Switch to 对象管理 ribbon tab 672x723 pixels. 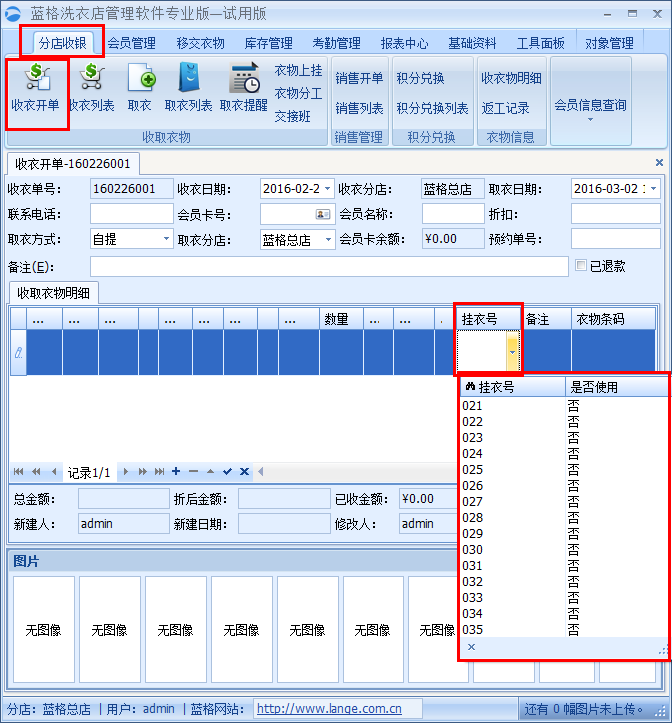click(609, 43)
